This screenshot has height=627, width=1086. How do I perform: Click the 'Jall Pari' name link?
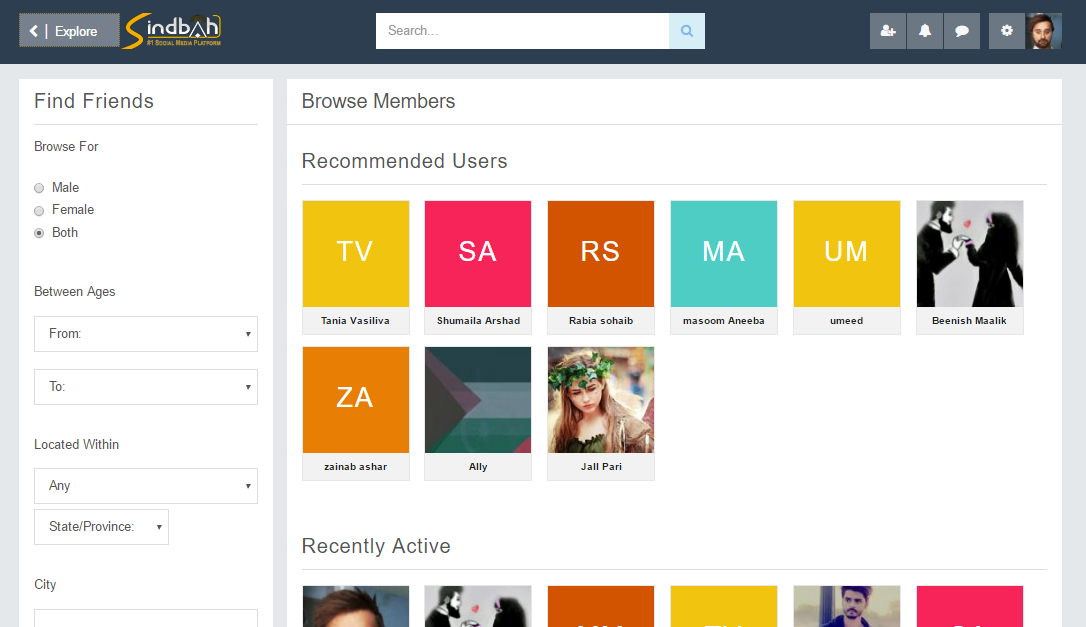[601, 467]
